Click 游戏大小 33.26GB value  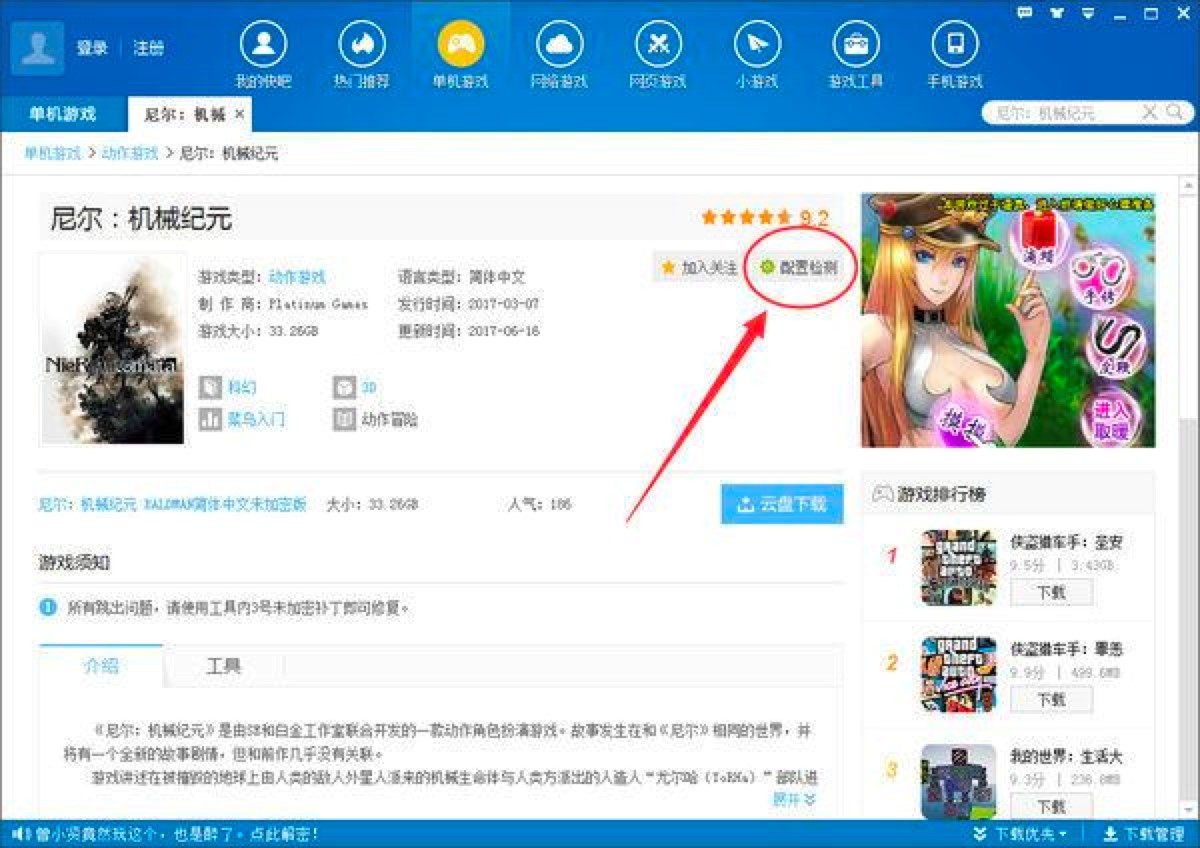[x=293, y=331]
